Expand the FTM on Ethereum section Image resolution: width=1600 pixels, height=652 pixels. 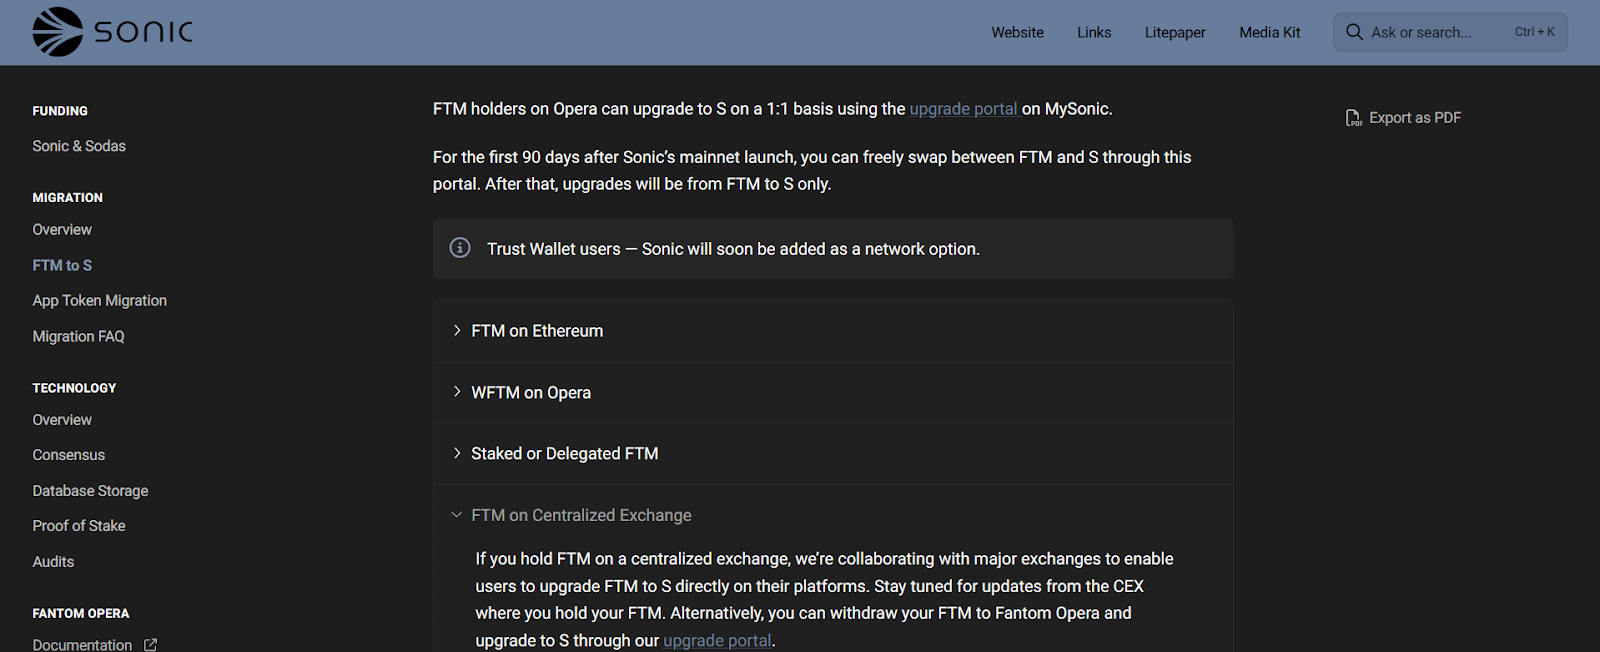point(833,331)
